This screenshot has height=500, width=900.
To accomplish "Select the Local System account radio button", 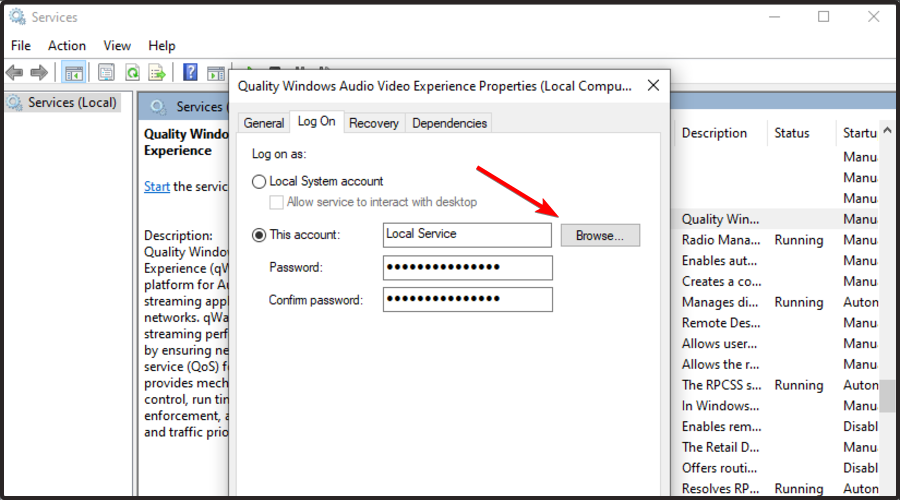I will click(x=259, y=182).
